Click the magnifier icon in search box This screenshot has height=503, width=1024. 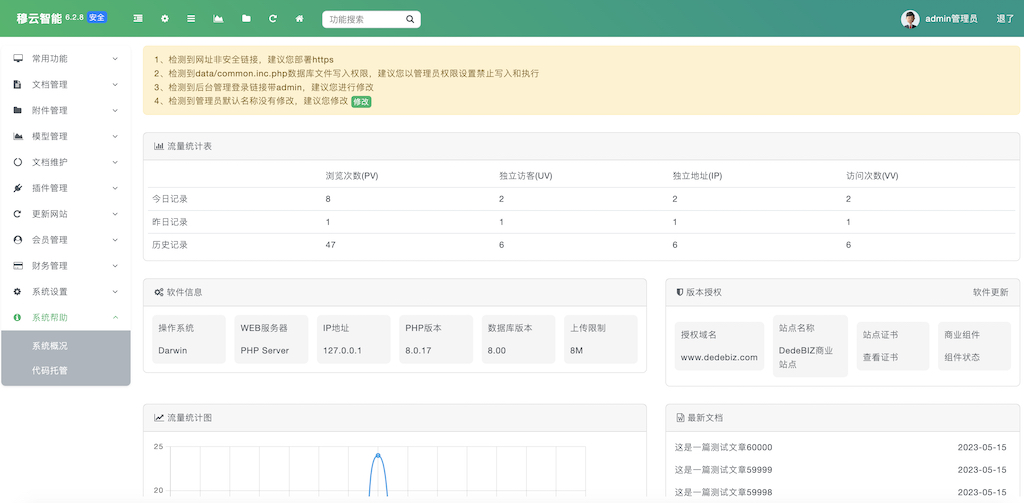pos(410,19)
